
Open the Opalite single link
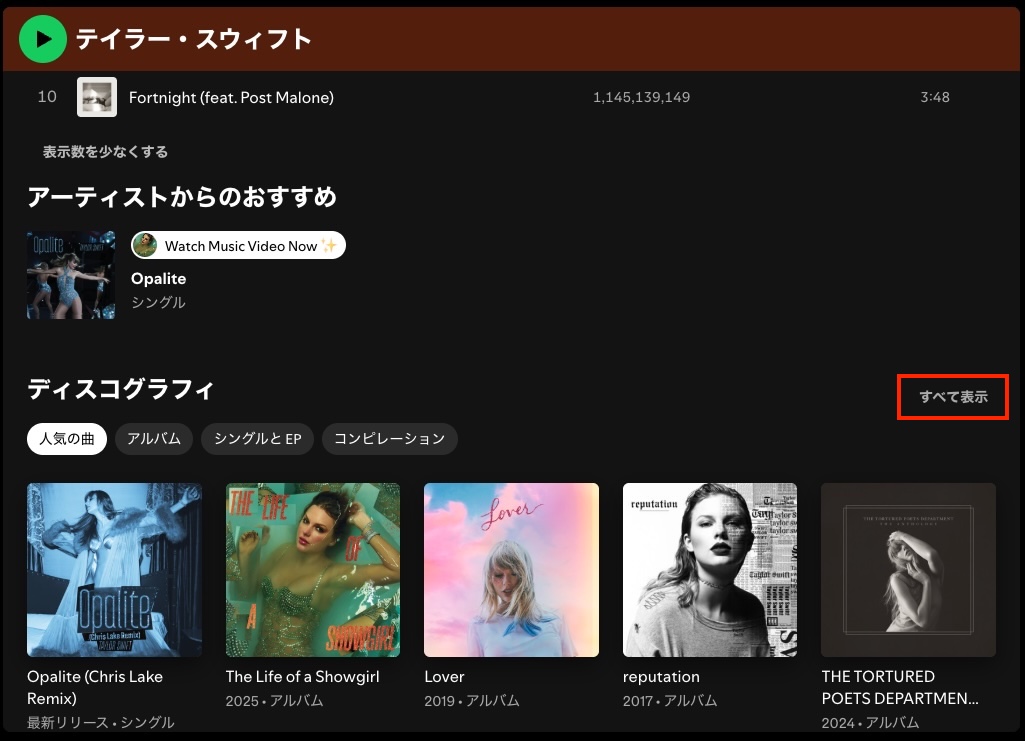tap(158, 278)
